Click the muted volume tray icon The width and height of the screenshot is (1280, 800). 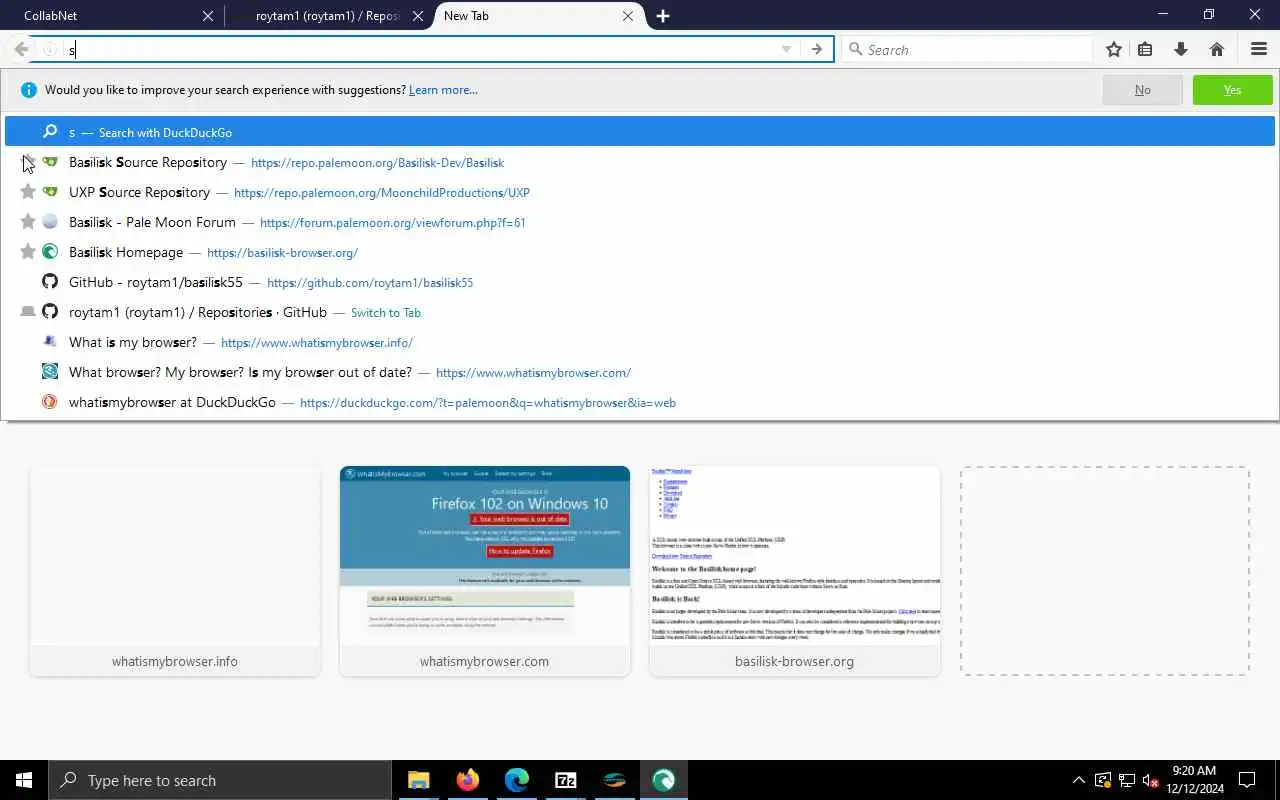click(x=1150, y=780)
